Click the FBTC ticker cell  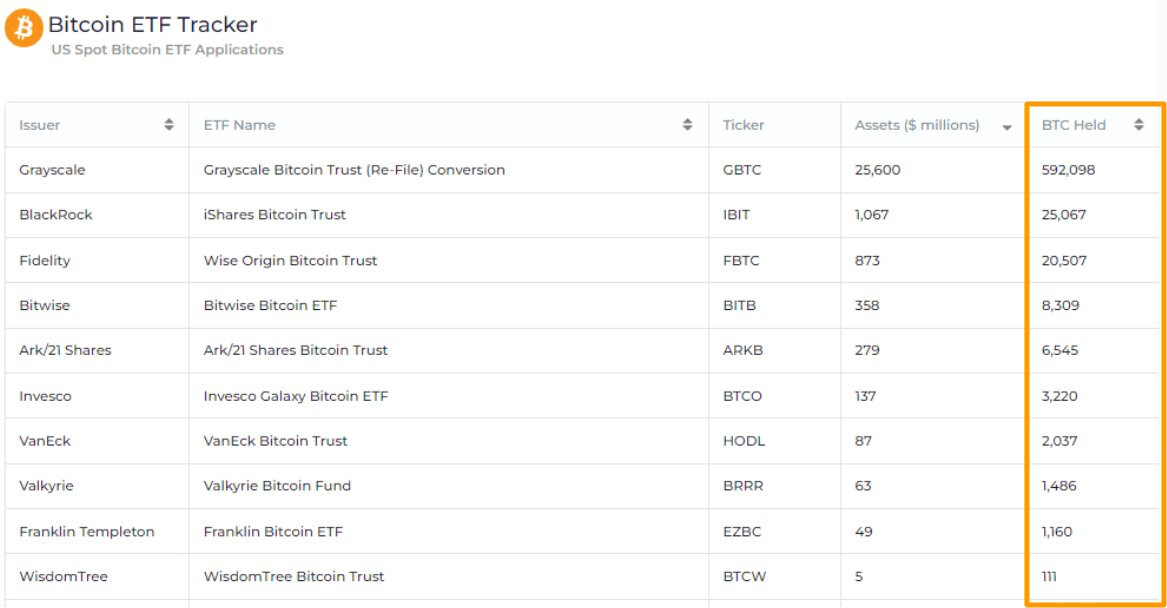tap(741, 260)
